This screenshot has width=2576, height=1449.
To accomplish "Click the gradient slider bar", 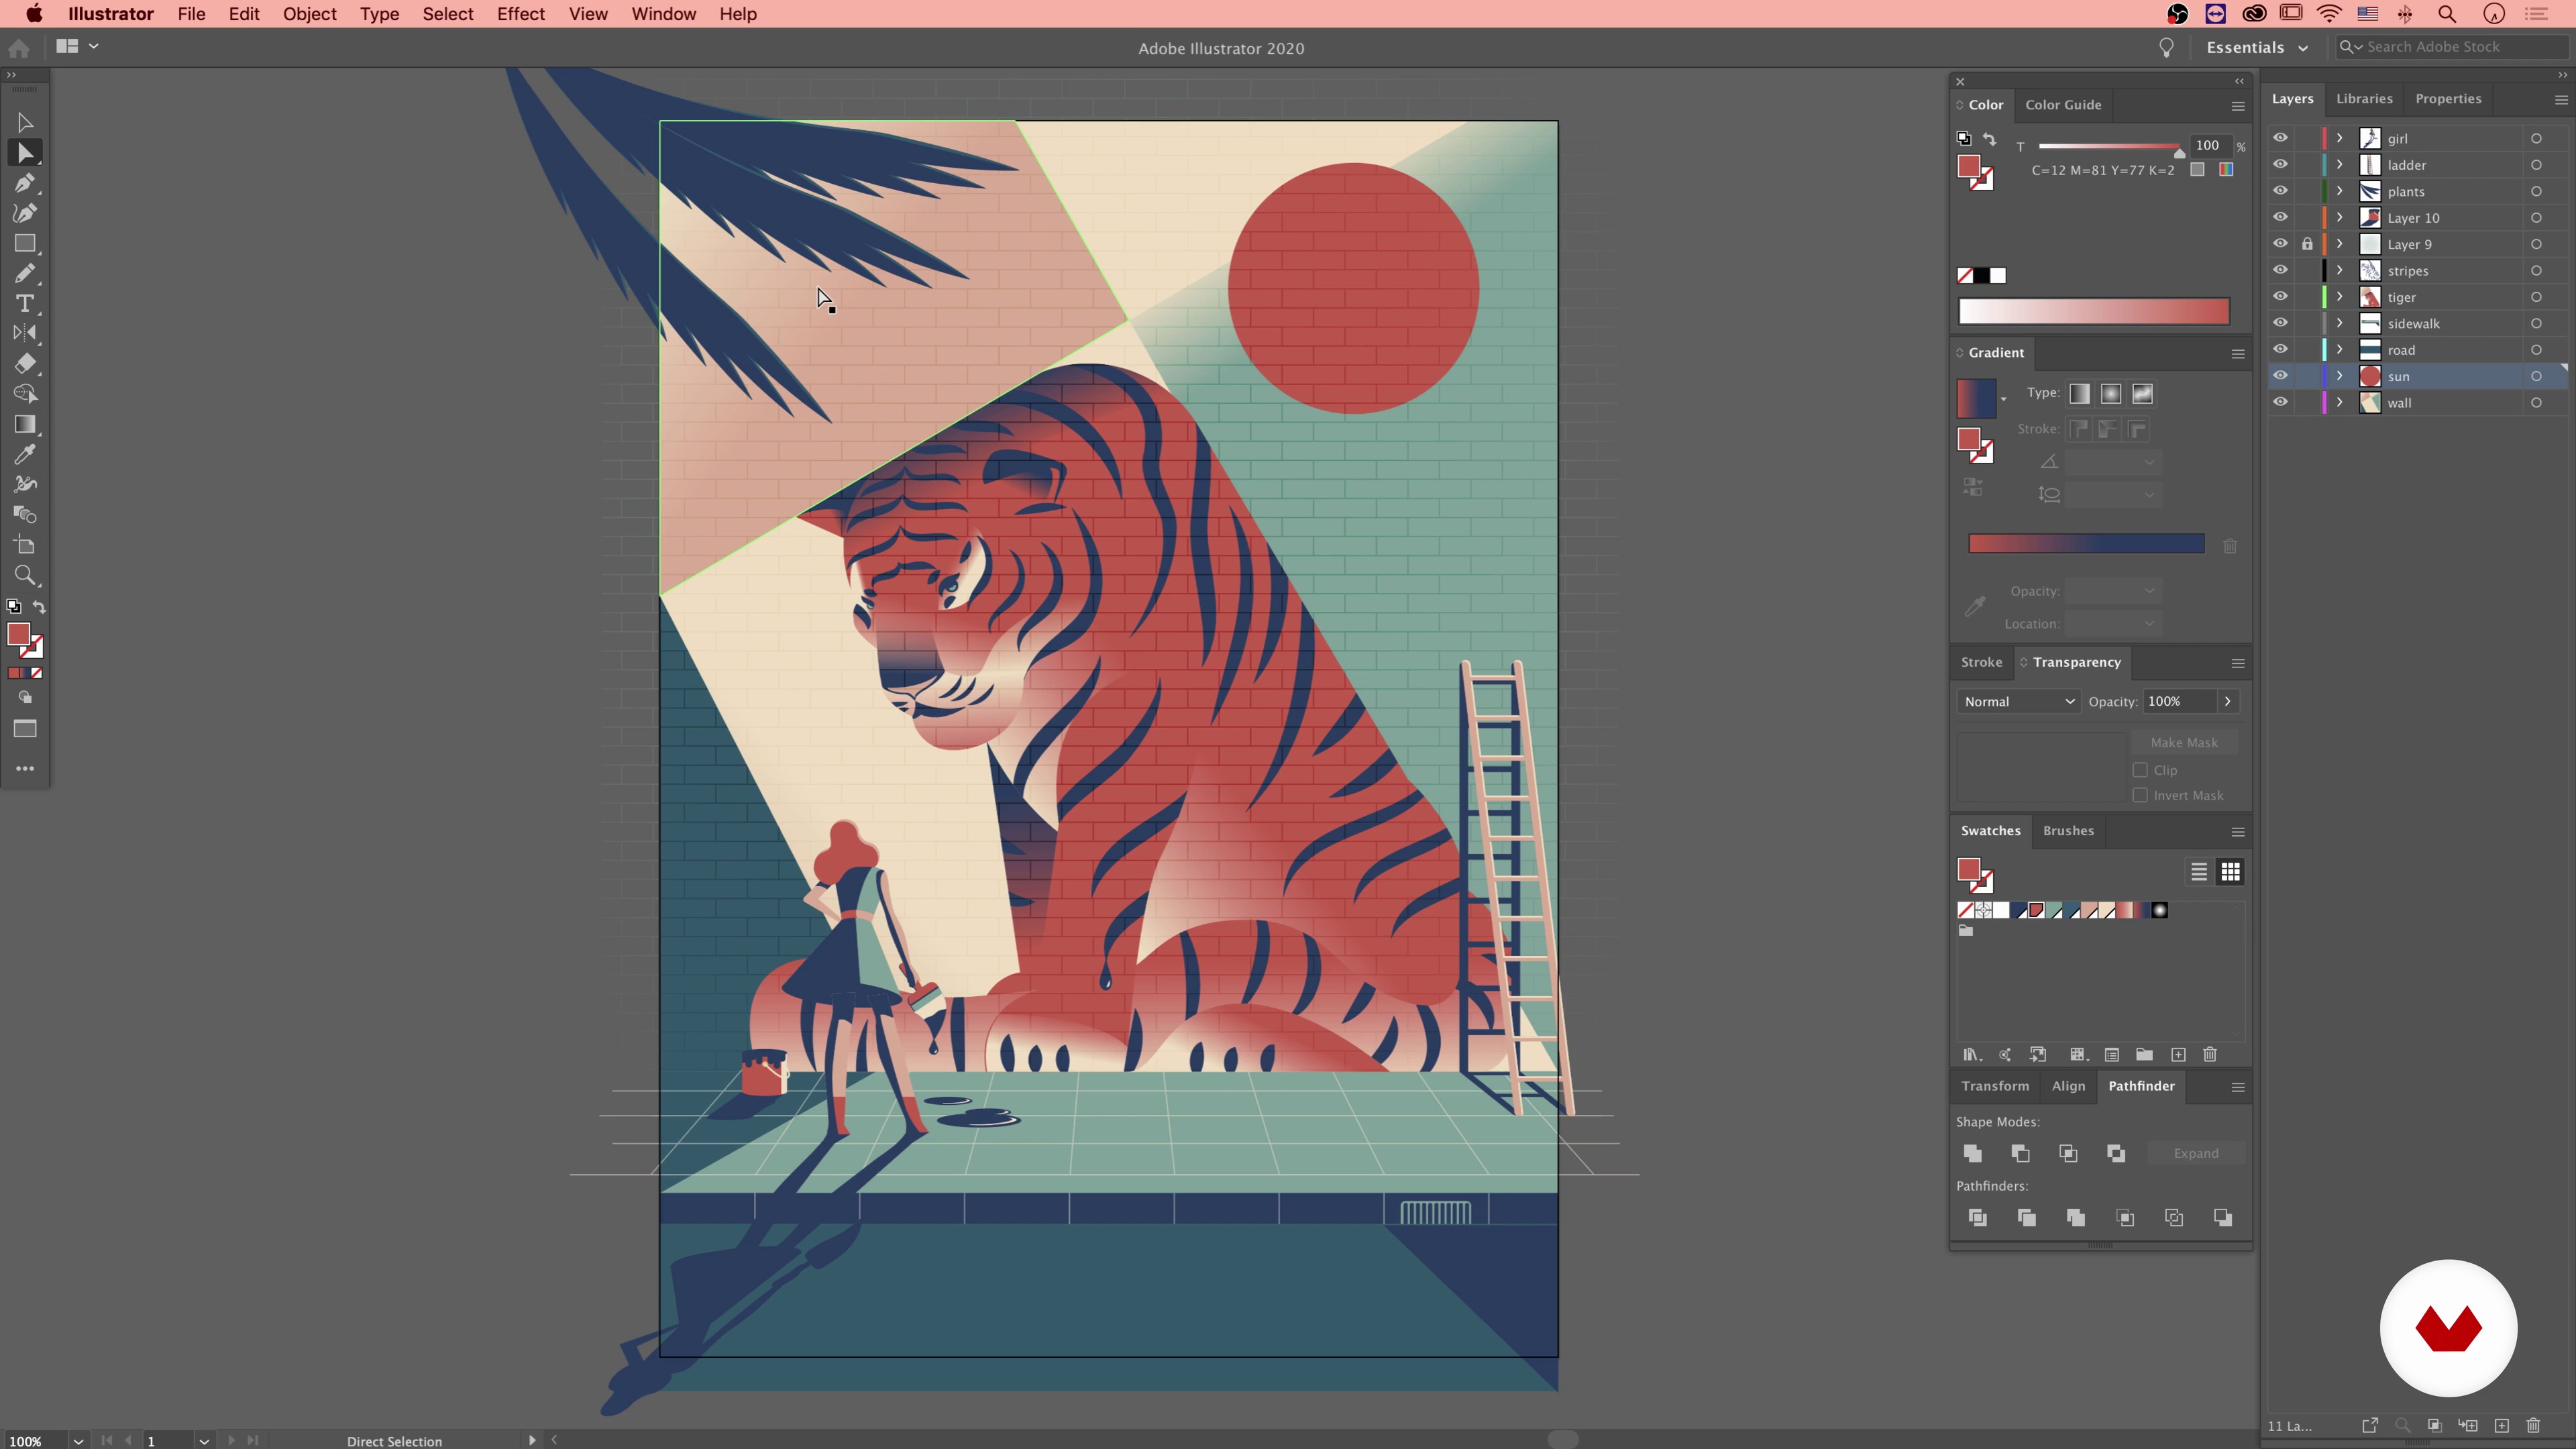I will pos(2086,544).
